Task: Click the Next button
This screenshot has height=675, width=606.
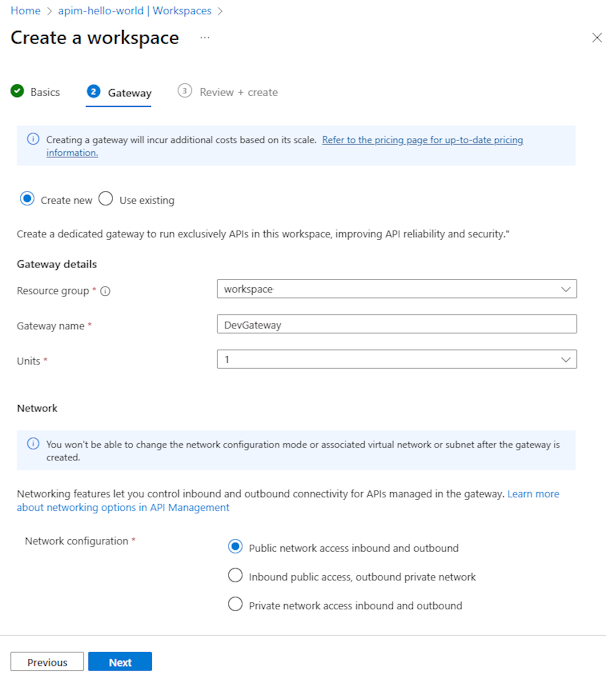Action: pyautogui.click(x=120, y=662)
